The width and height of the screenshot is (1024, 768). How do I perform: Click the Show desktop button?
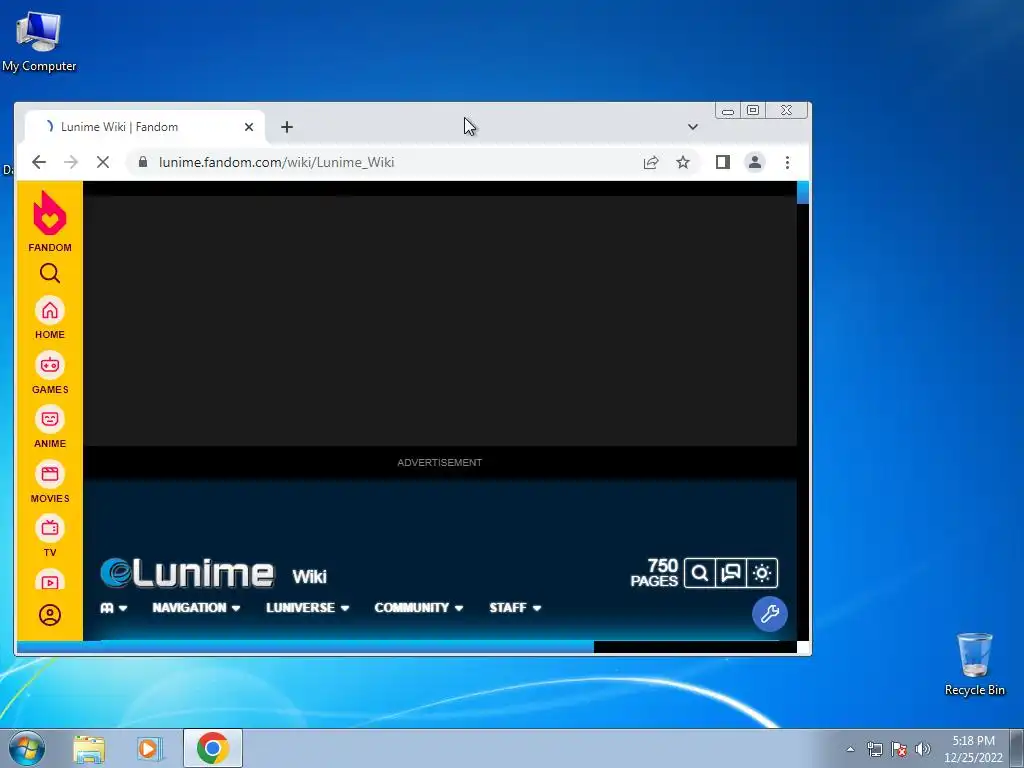1017,748
